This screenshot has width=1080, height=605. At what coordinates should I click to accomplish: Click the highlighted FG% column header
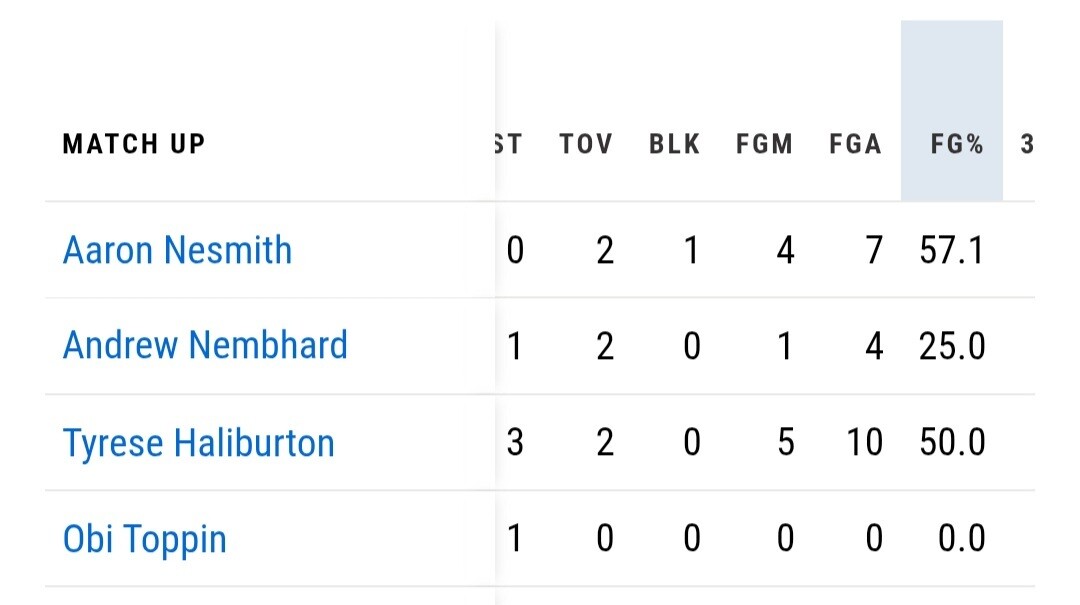coord(952,111)
